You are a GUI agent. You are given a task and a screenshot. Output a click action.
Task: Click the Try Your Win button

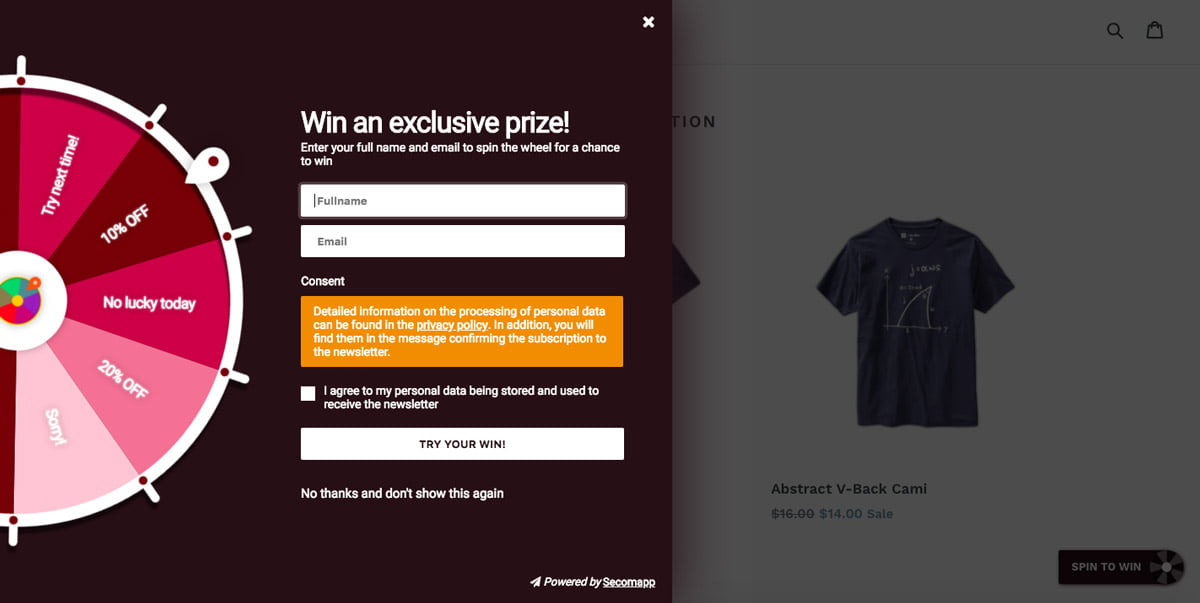462,444
